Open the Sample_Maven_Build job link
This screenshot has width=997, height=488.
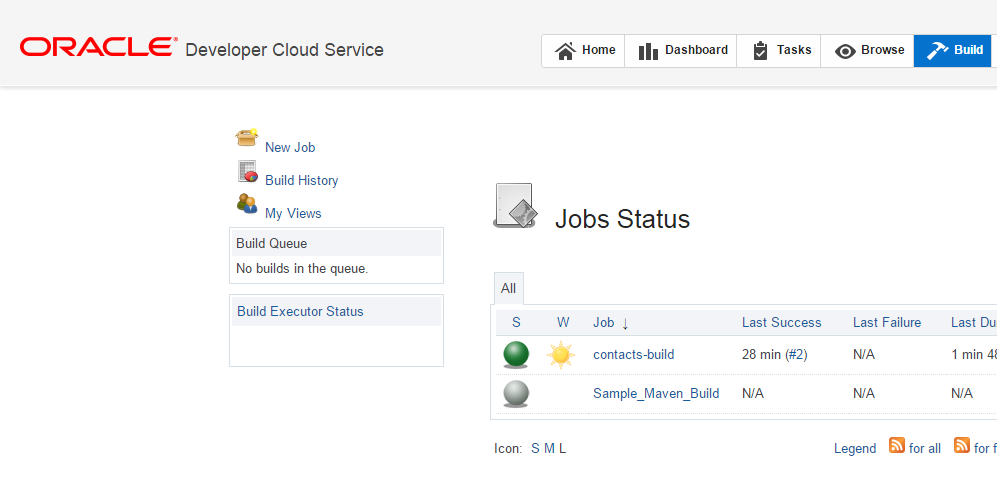pyautogui.click(x=656, y=393)
